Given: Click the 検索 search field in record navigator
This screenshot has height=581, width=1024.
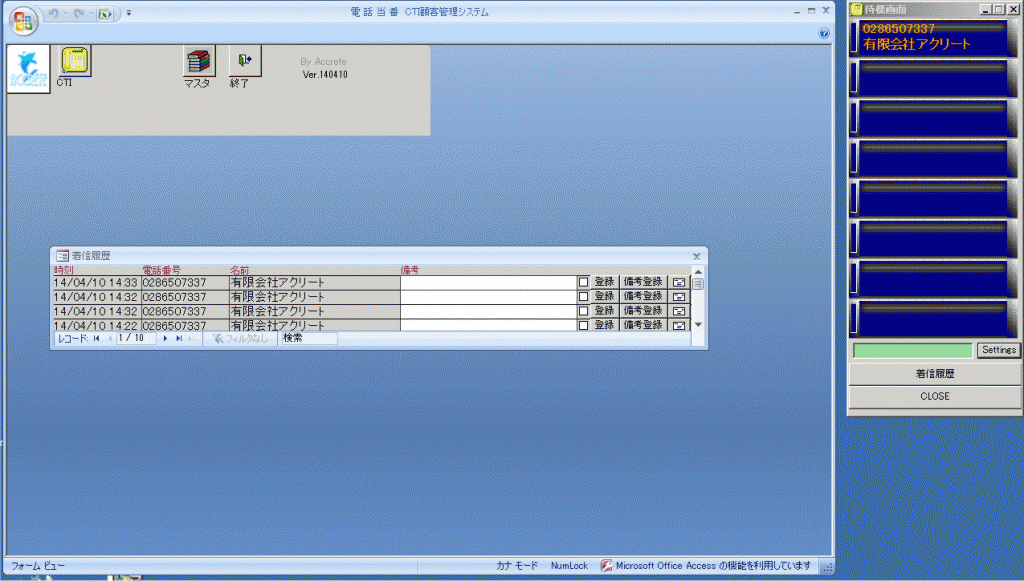Looking at the screenshot, I should click(308, 339).
